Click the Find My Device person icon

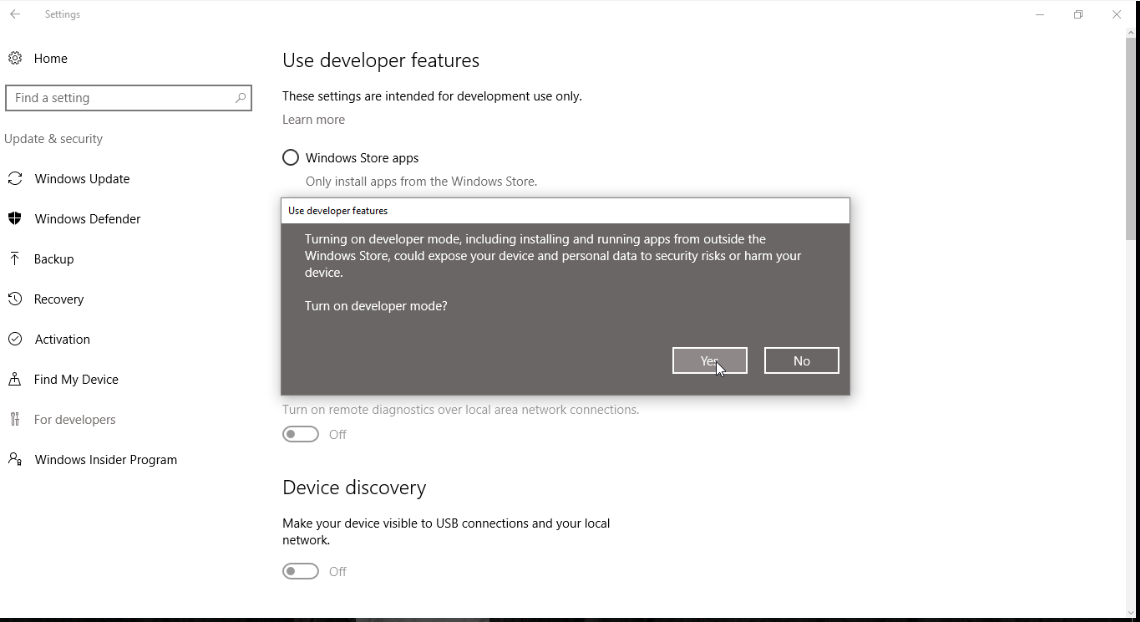tap(15, 379)
